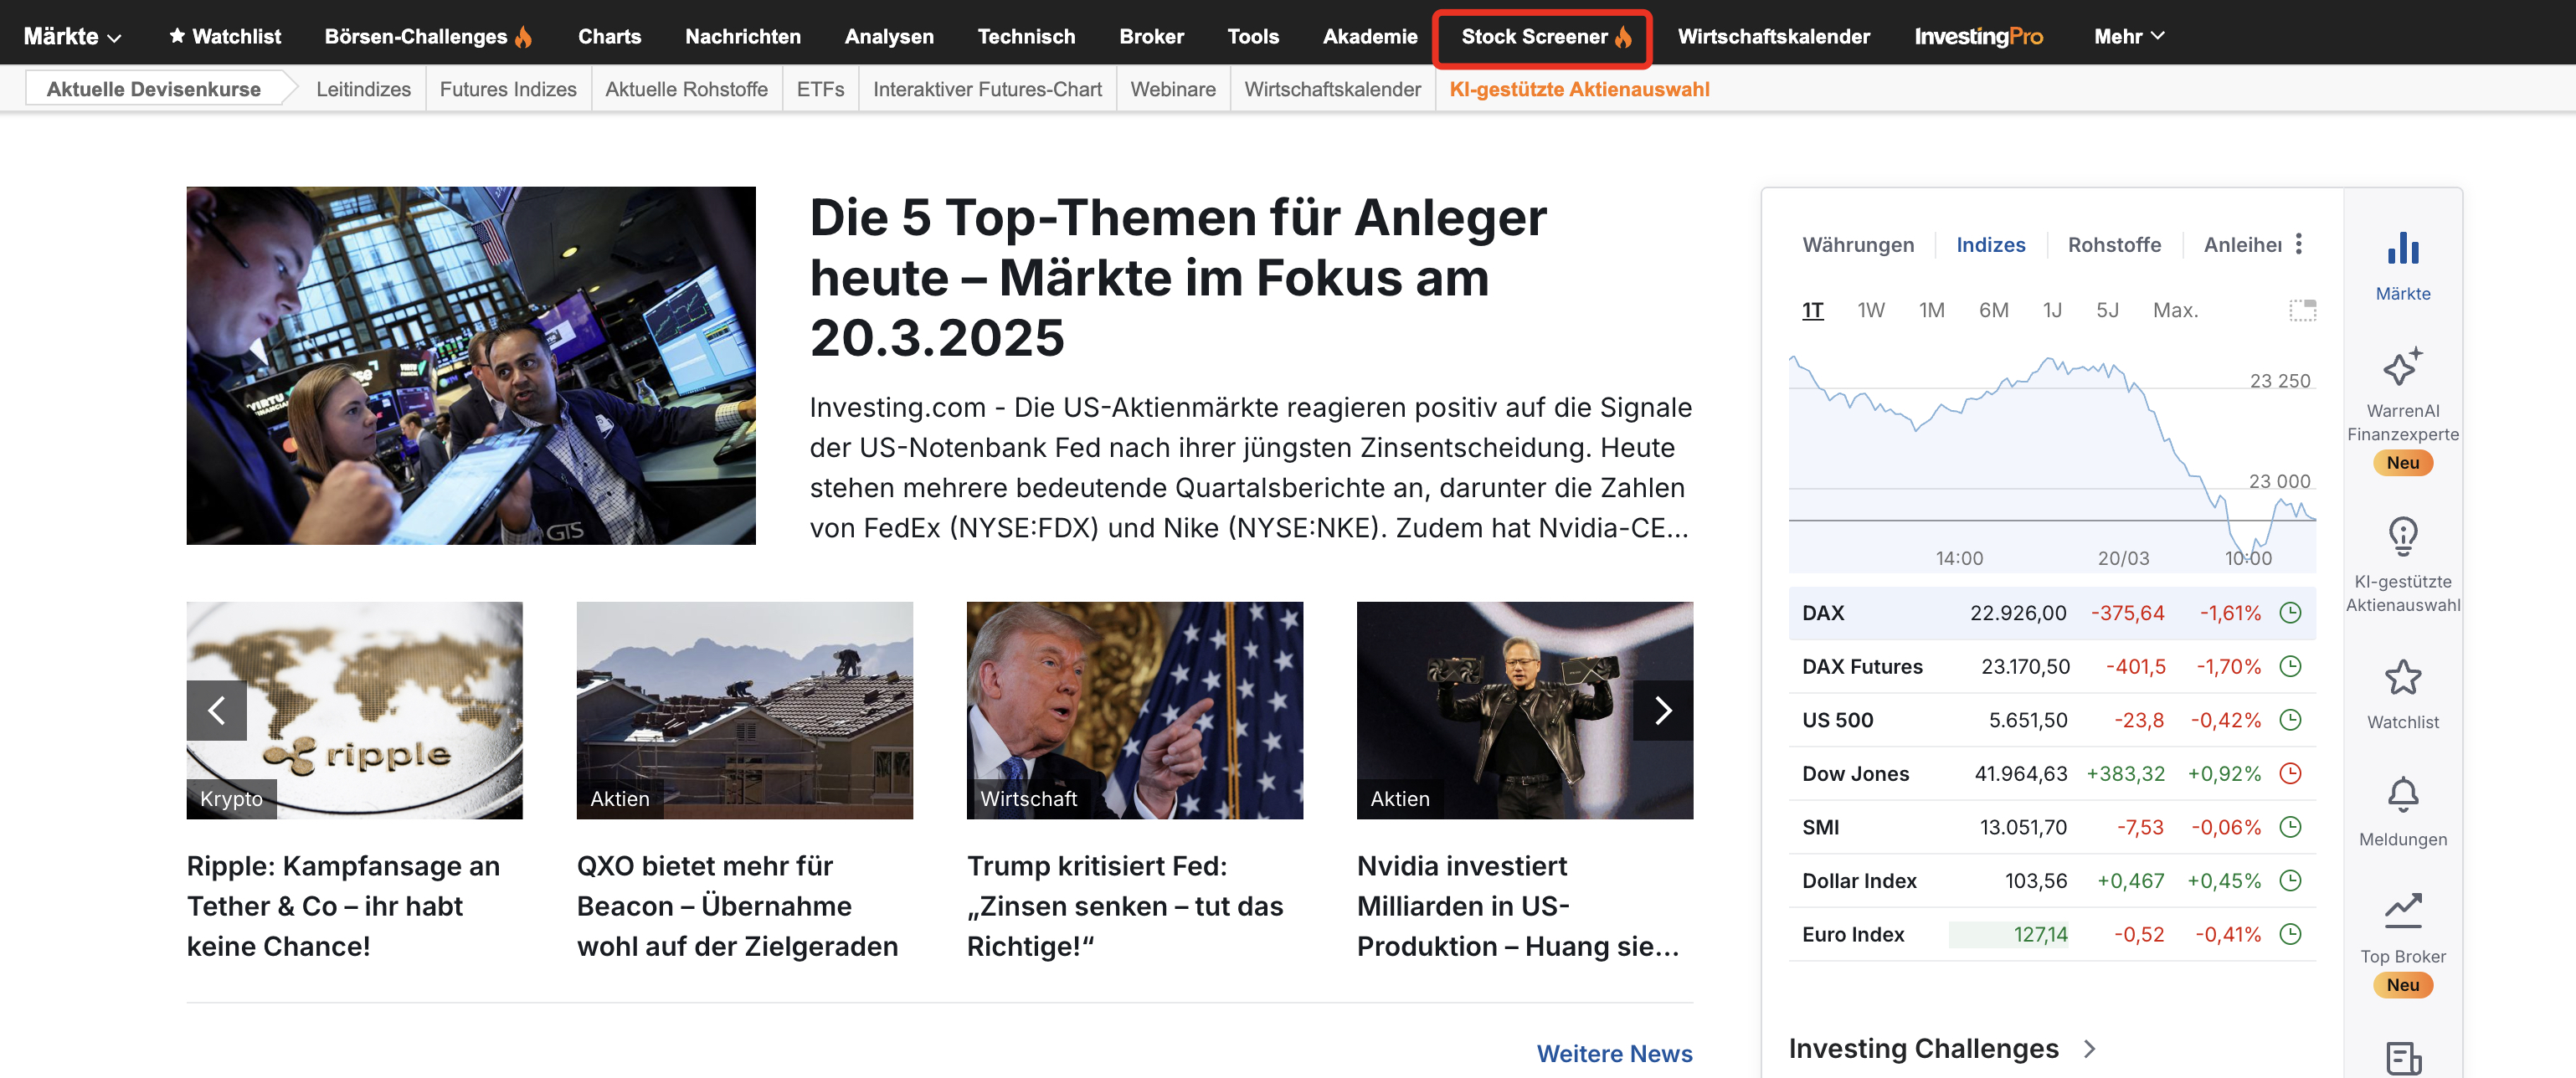
Task: Click the chart expand icon beside Max.
Action: coord(2302,310)
